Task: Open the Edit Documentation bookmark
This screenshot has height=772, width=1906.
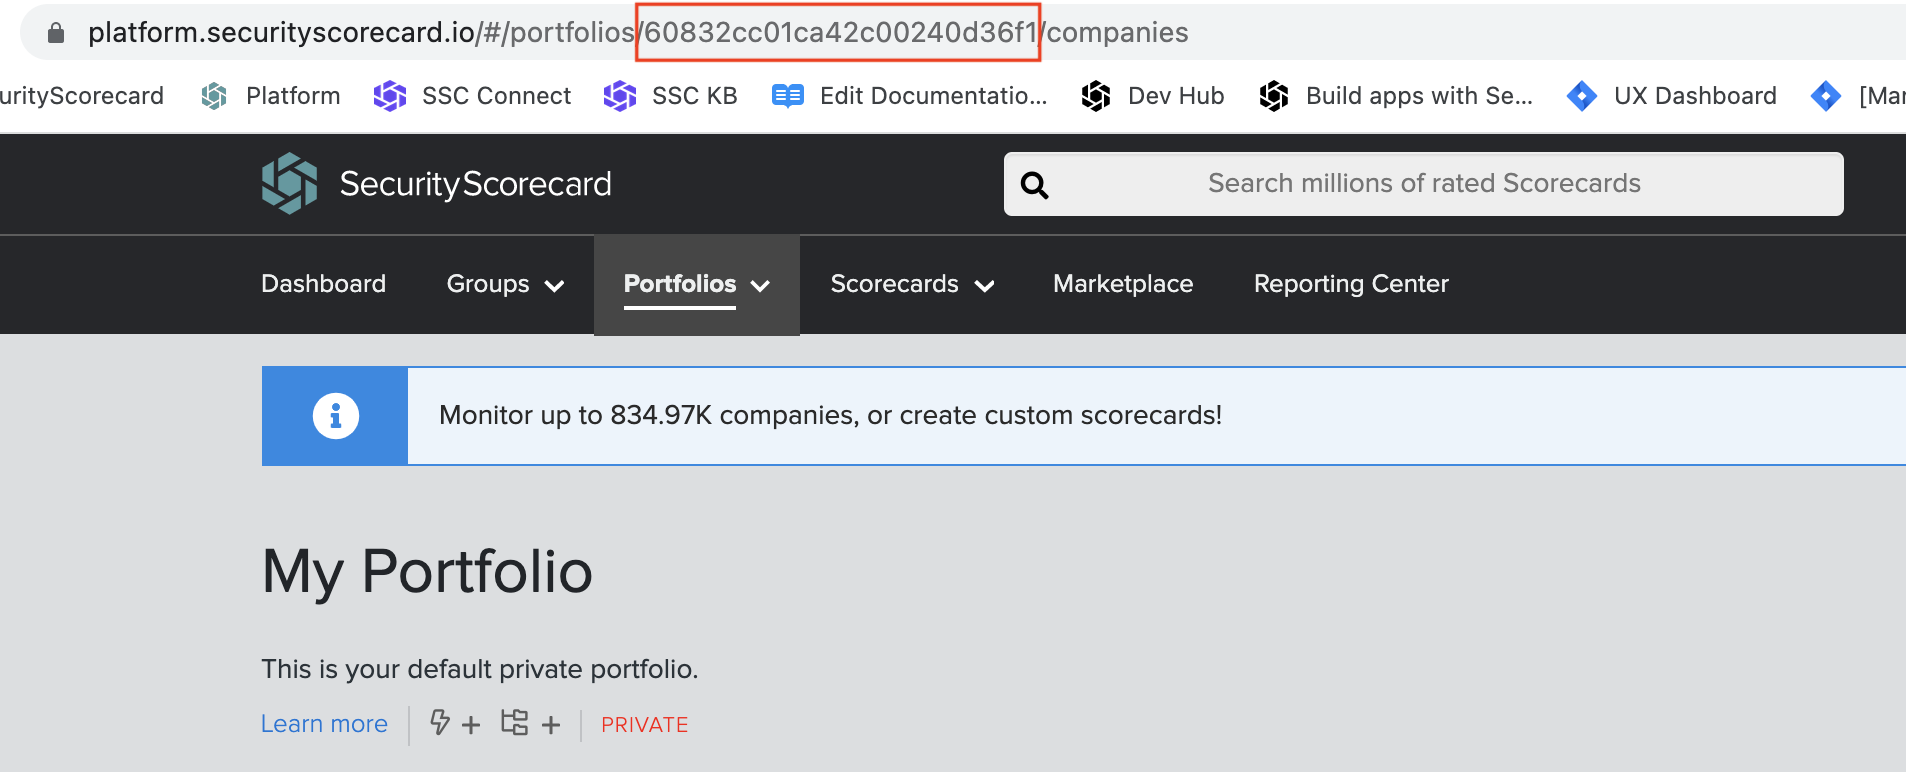Action: [909, 96]
